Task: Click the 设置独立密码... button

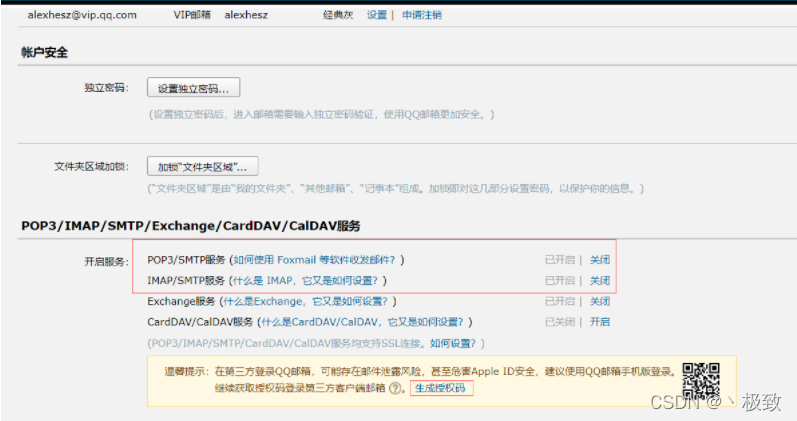Action: coord(194,88)
